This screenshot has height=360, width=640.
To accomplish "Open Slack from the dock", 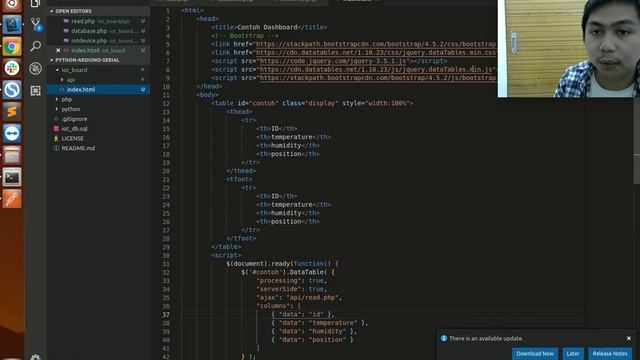I will click(x=12, y=68).
